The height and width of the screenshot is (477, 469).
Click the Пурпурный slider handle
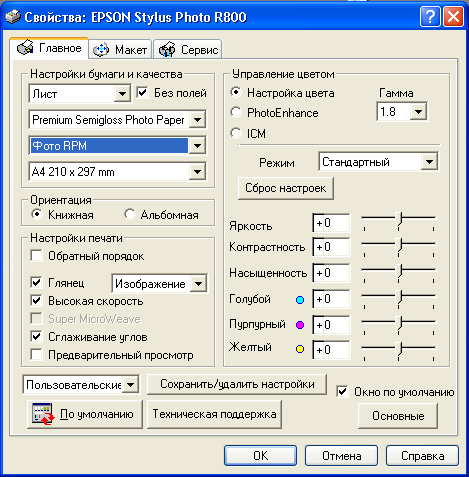[x=399, y=324]
